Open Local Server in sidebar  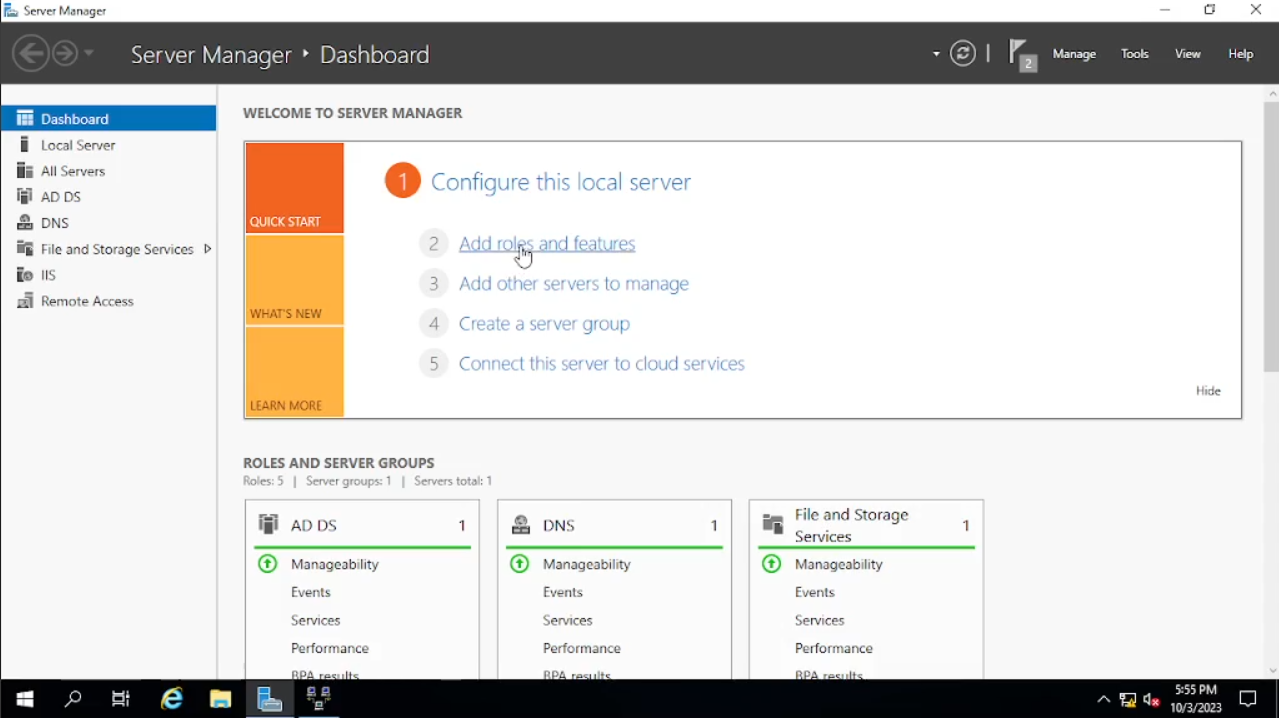point(78,145)
